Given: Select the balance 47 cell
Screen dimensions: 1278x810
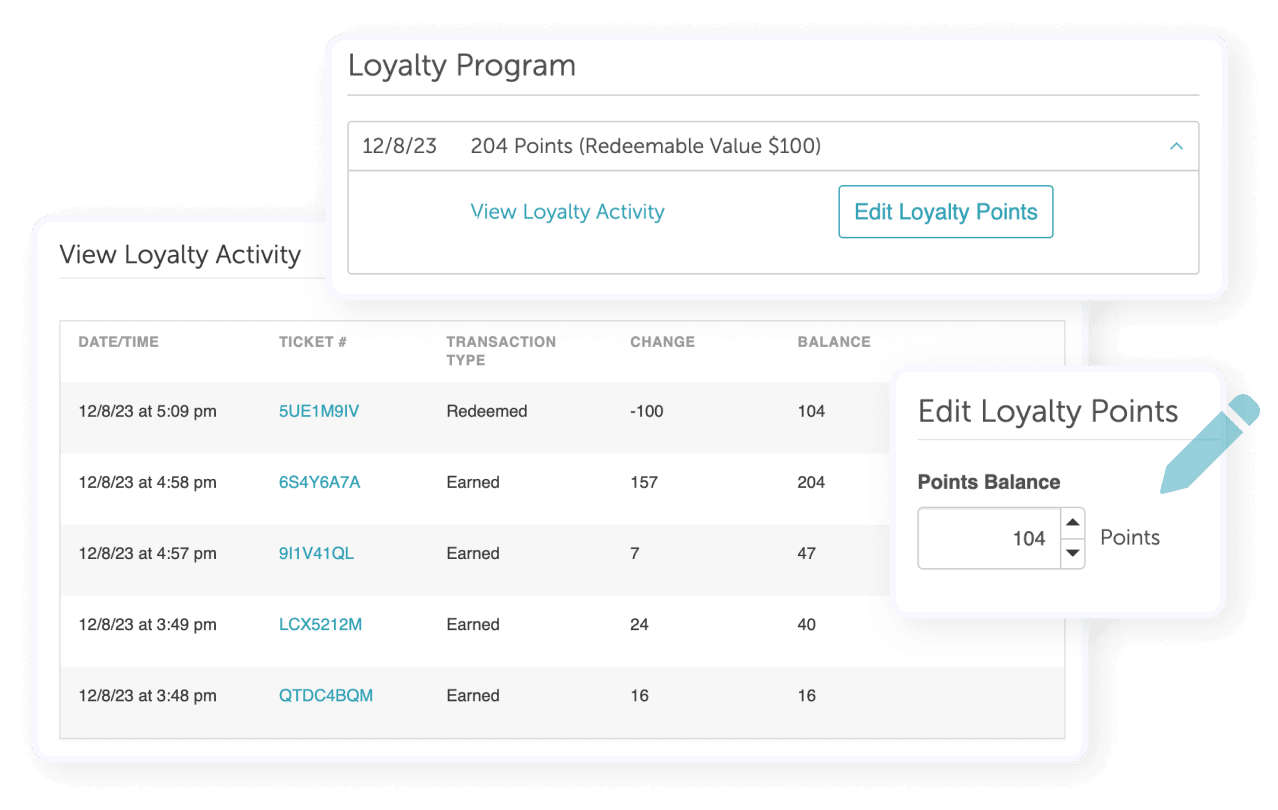Looking at the screenshot, I should 807,553.
